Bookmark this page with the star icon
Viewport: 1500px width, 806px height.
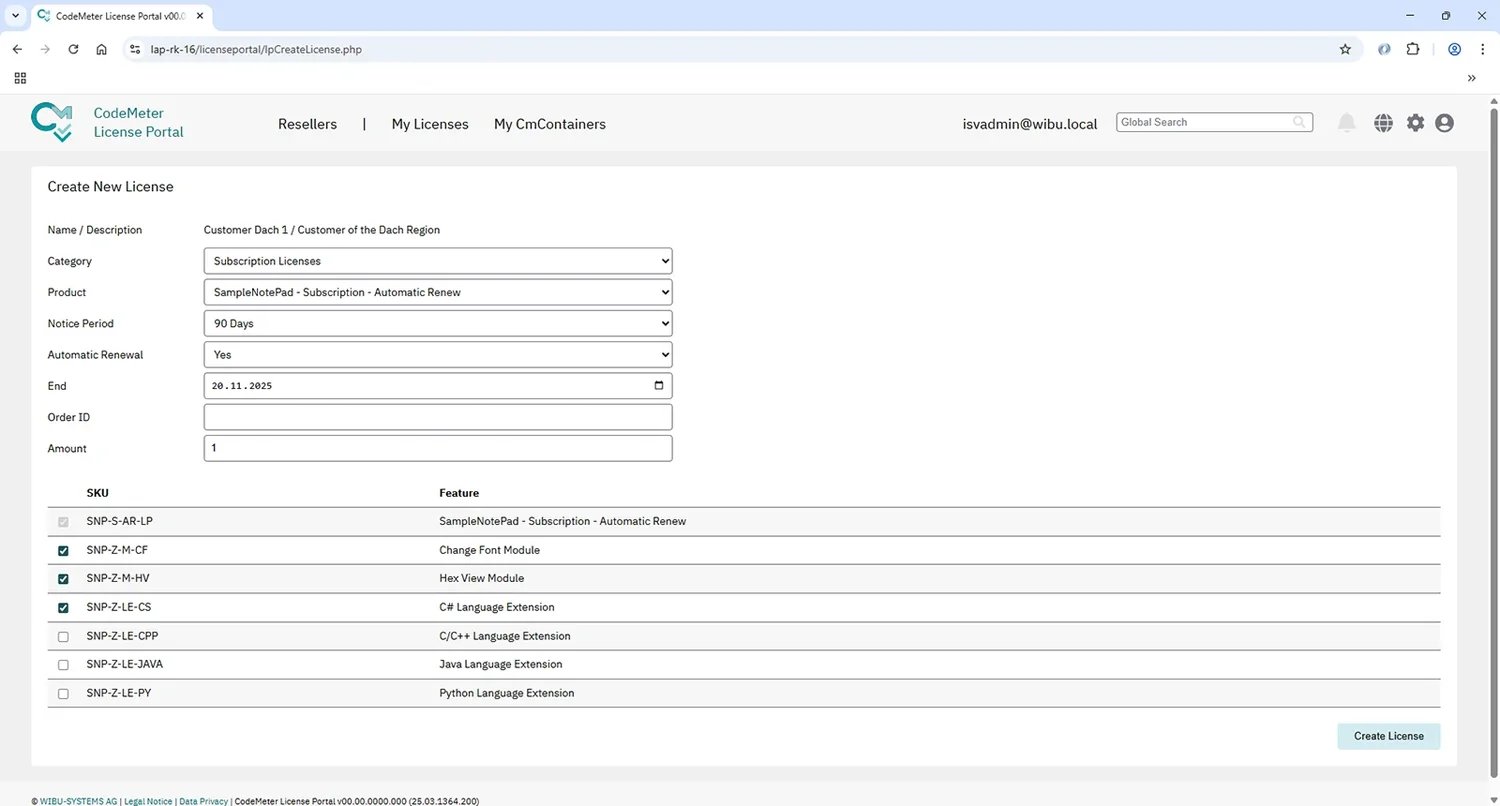(x=1345, y=49)
